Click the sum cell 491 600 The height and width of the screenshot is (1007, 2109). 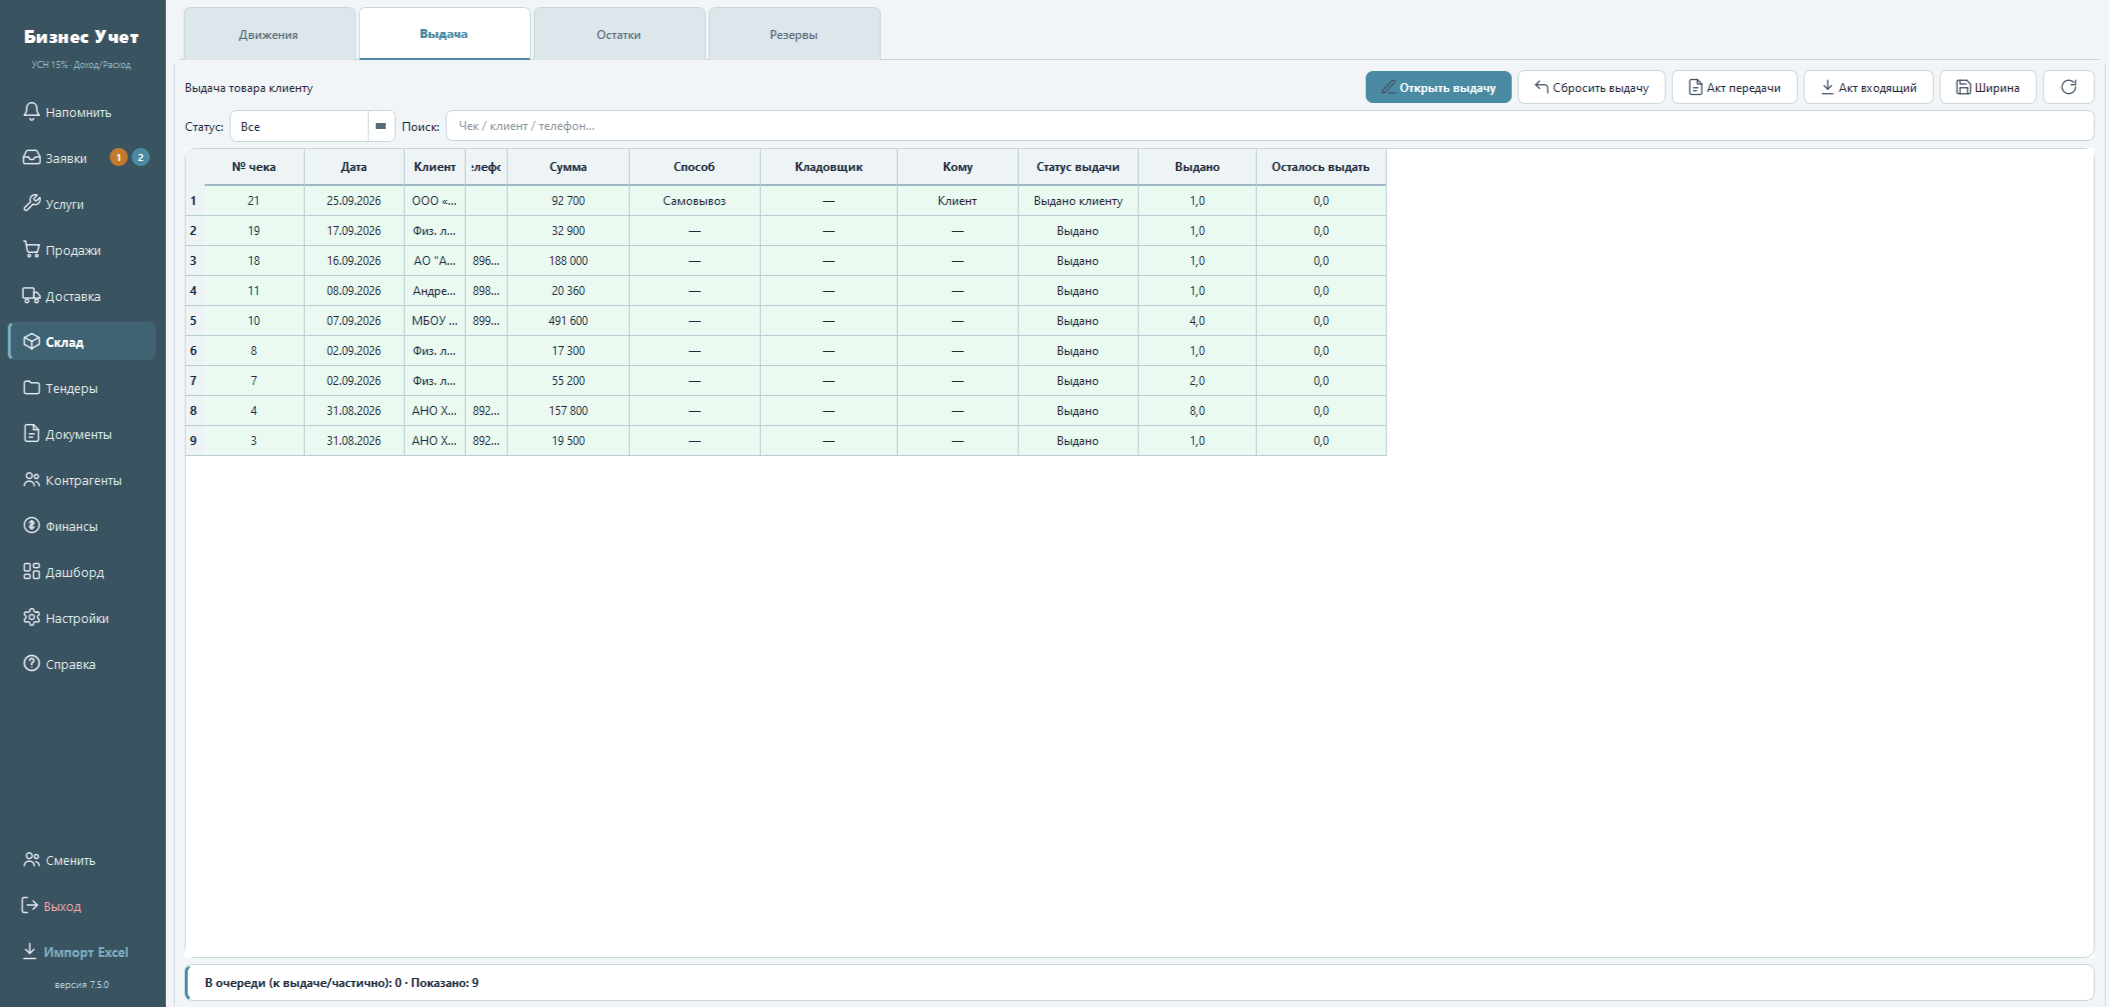(568, 321)
